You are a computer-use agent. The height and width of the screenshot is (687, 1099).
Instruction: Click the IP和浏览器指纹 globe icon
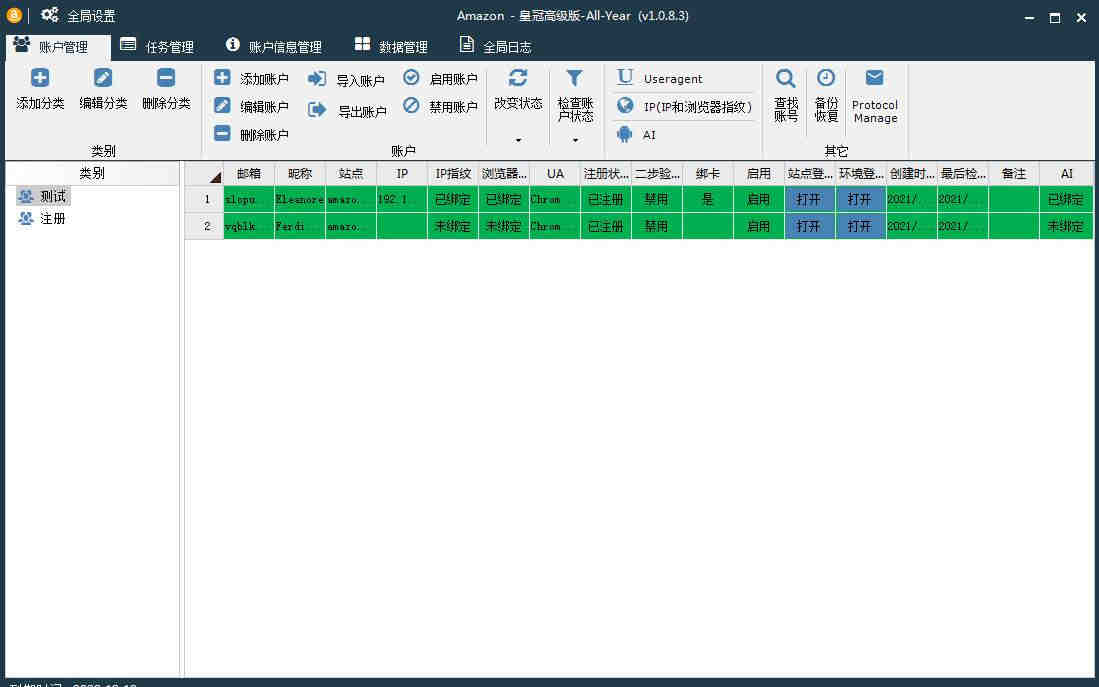(x=625, y=106)
